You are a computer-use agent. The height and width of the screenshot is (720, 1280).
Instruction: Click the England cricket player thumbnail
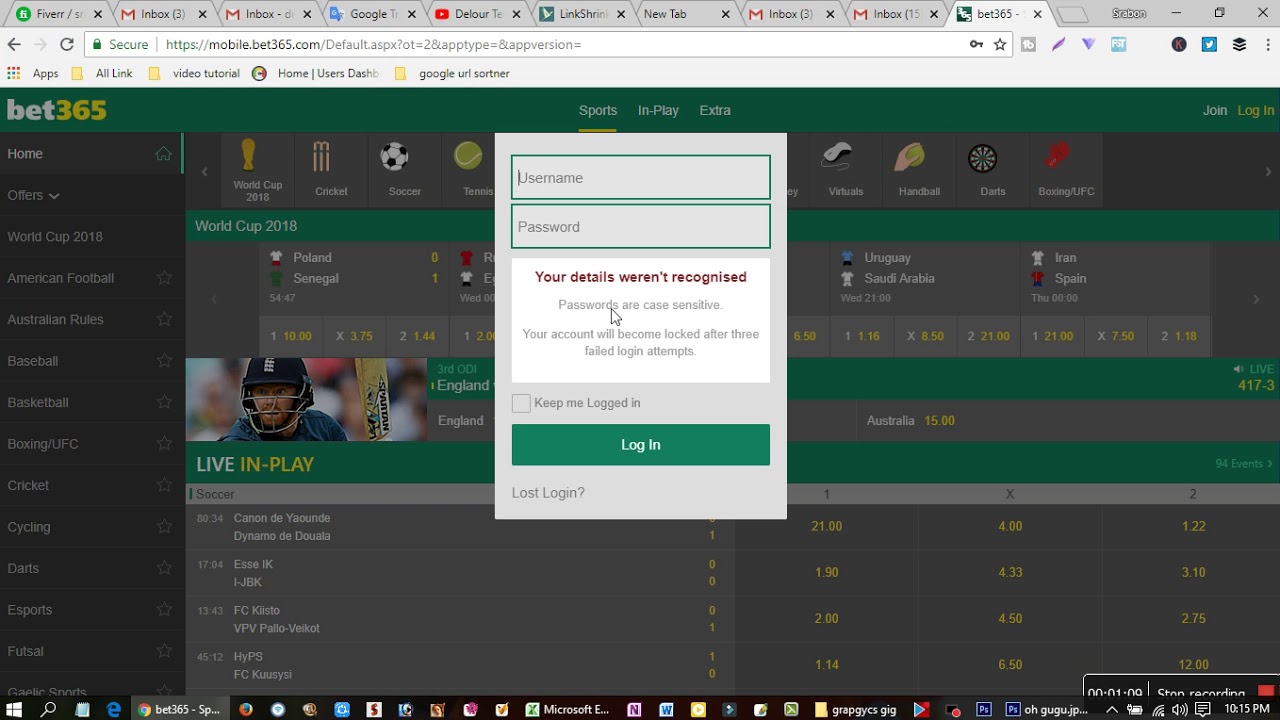(306, 400)
